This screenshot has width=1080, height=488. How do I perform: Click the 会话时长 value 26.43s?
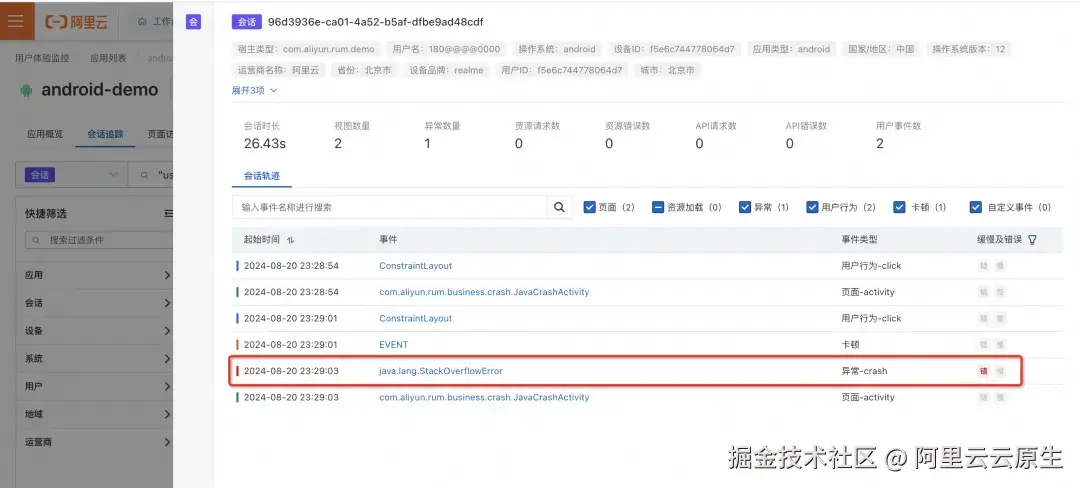tap(264, 143)
